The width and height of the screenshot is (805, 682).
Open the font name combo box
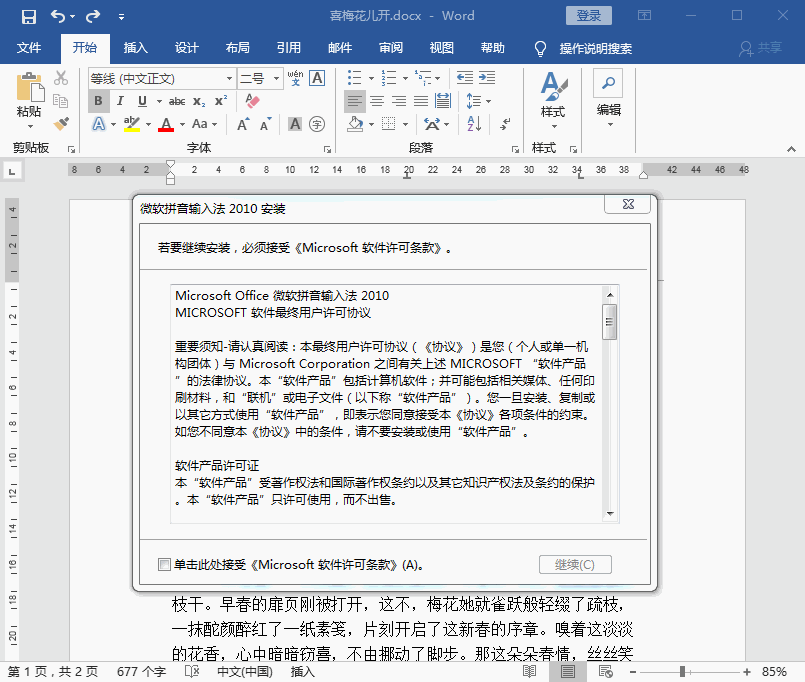(x=162, y=79)
